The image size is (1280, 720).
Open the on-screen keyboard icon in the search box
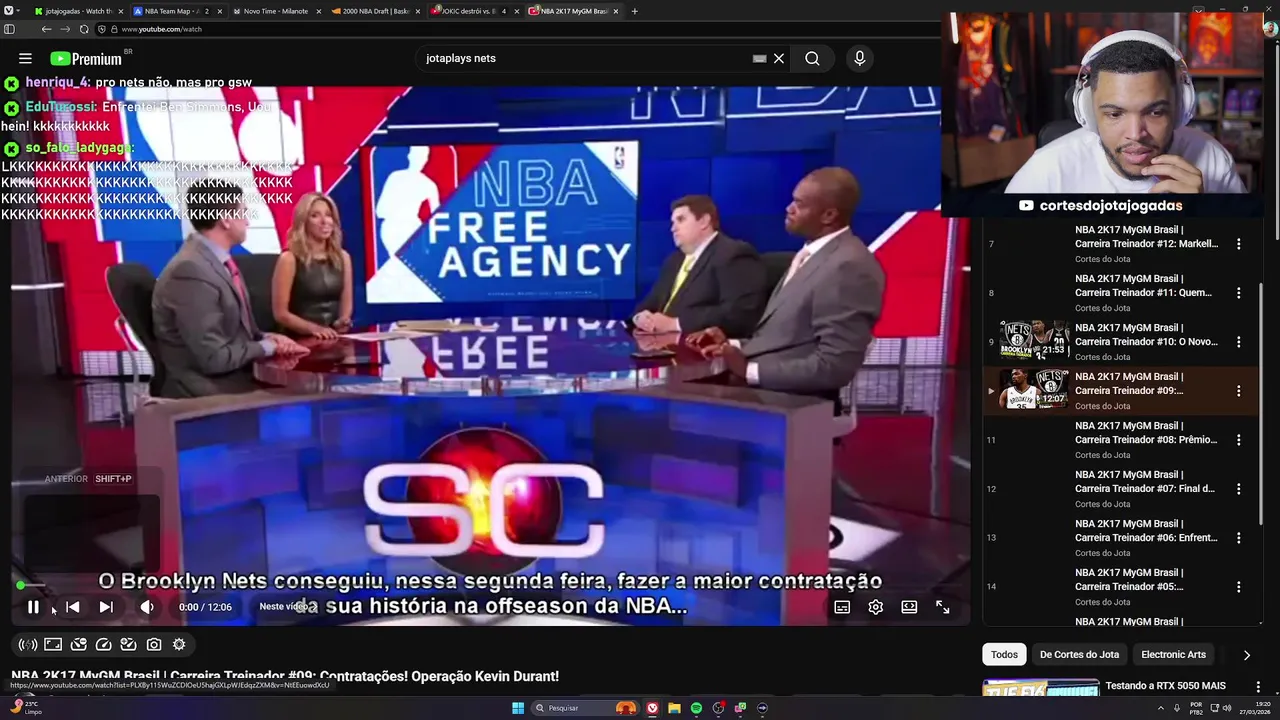click(x=759, y=59)
